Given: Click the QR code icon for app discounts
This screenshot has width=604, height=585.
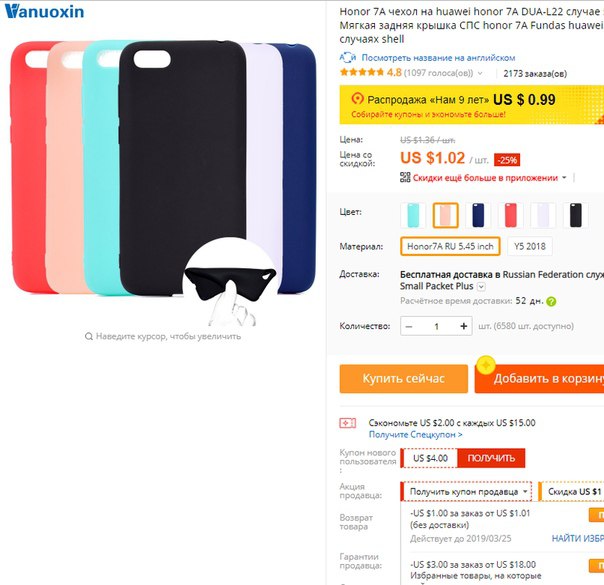Looking at the screenshot, I should coord(405,178).
